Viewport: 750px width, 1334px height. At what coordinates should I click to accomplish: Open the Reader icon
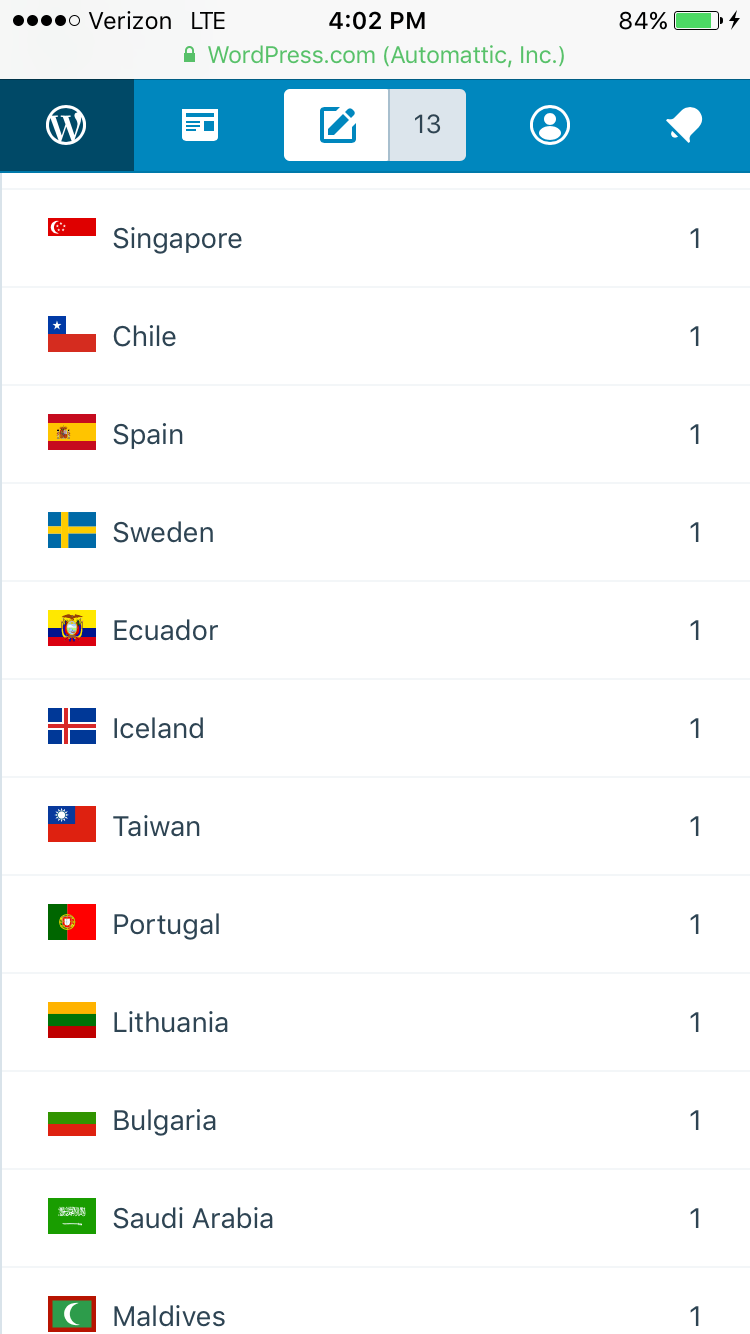point(200,125)
